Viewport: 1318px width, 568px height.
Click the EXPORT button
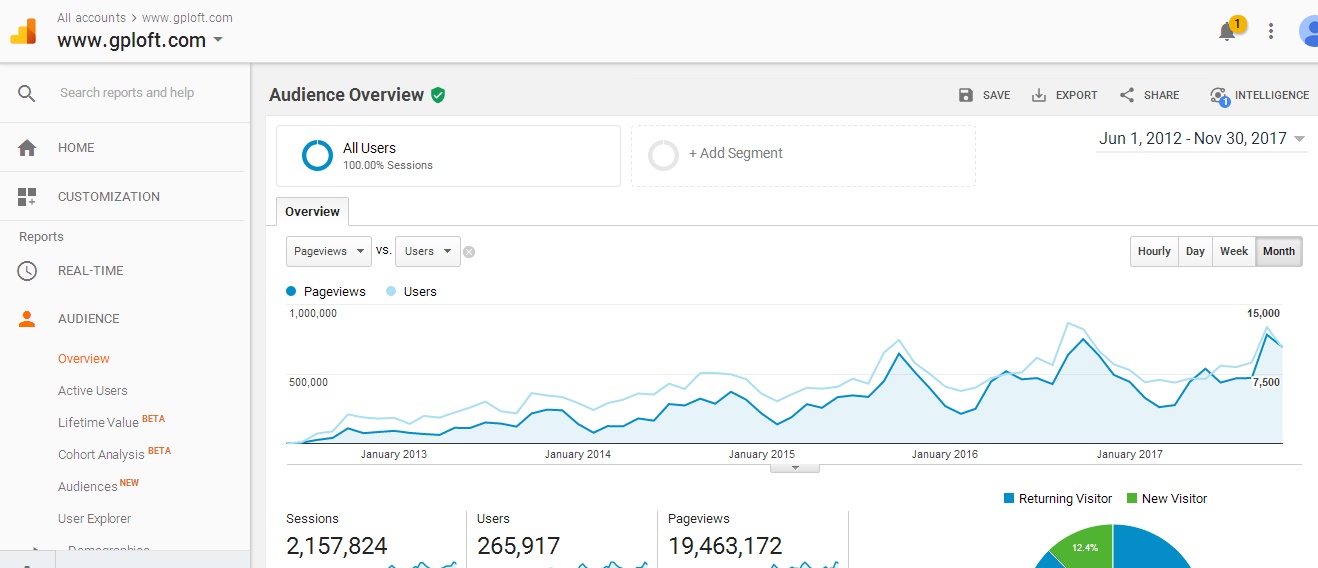[1064, 95]
